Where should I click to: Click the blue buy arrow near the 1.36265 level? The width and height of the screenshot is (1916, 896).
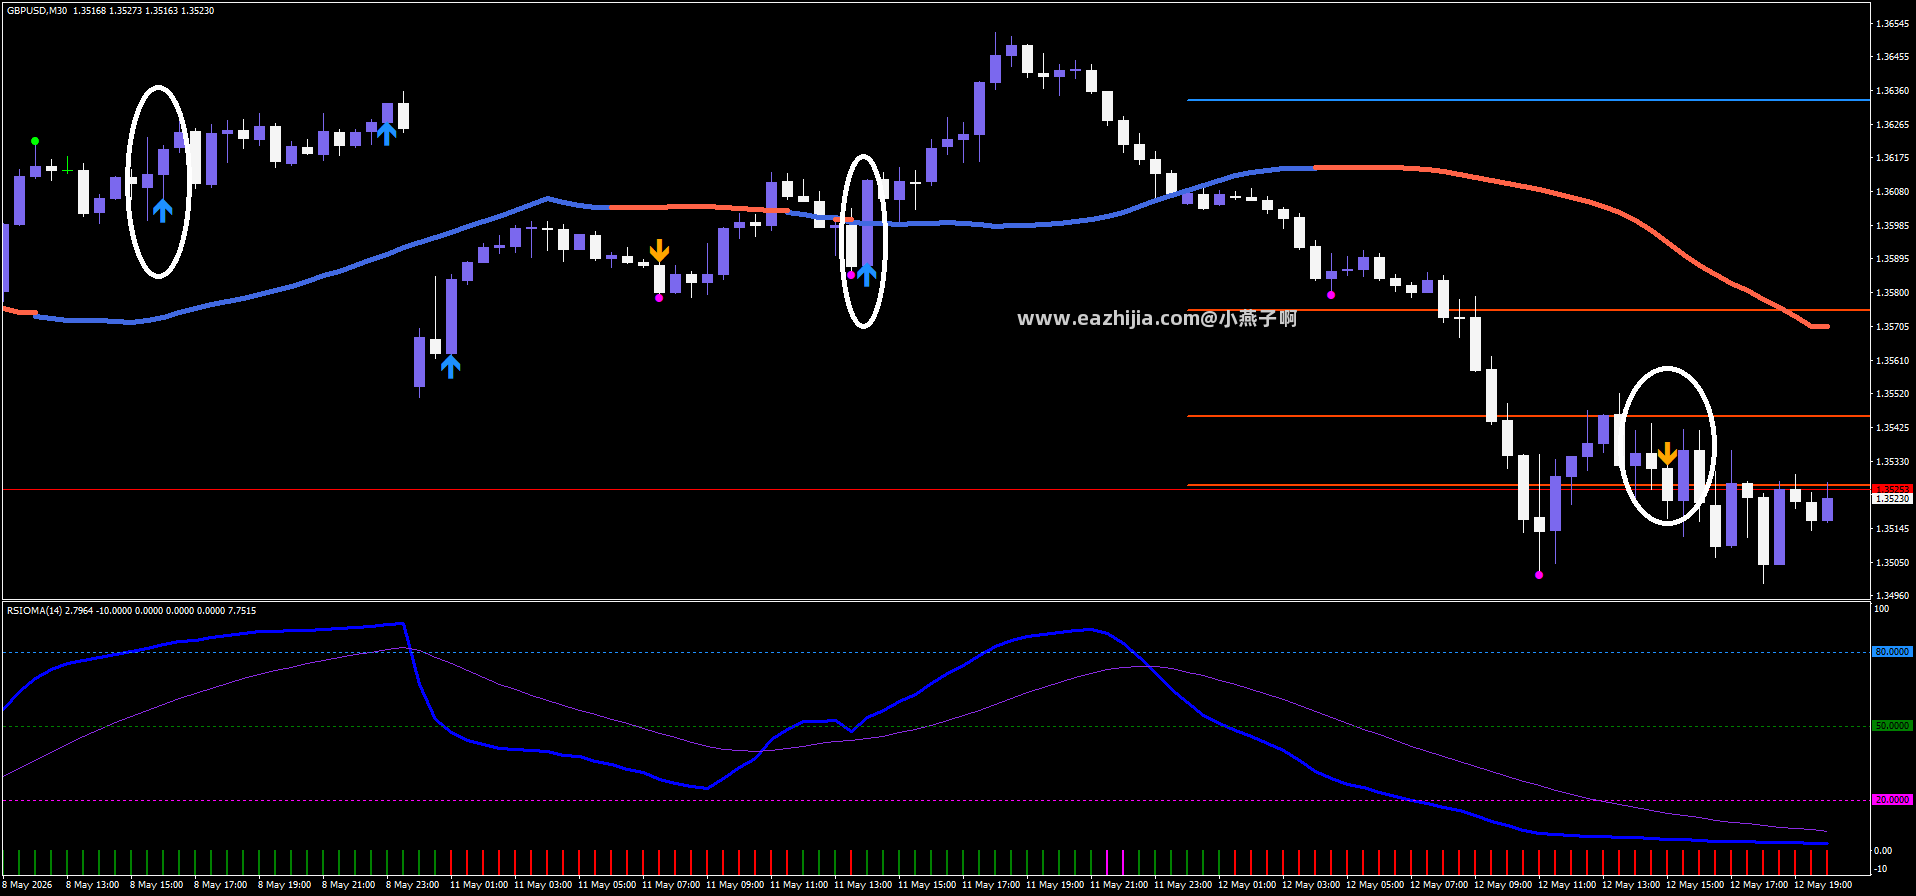(x=387, y=134)
